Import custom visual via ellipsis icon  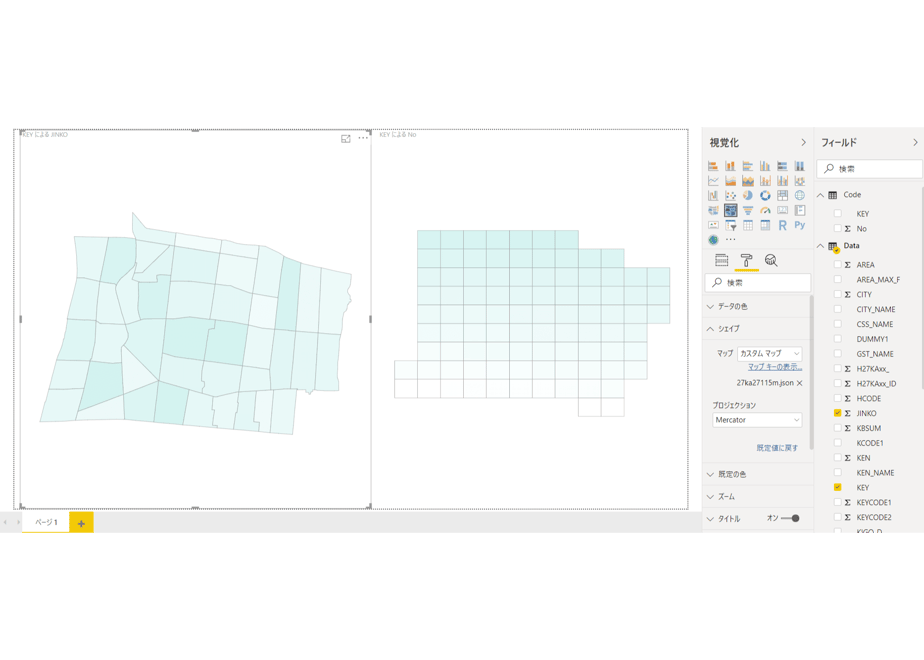pos(731,240)
